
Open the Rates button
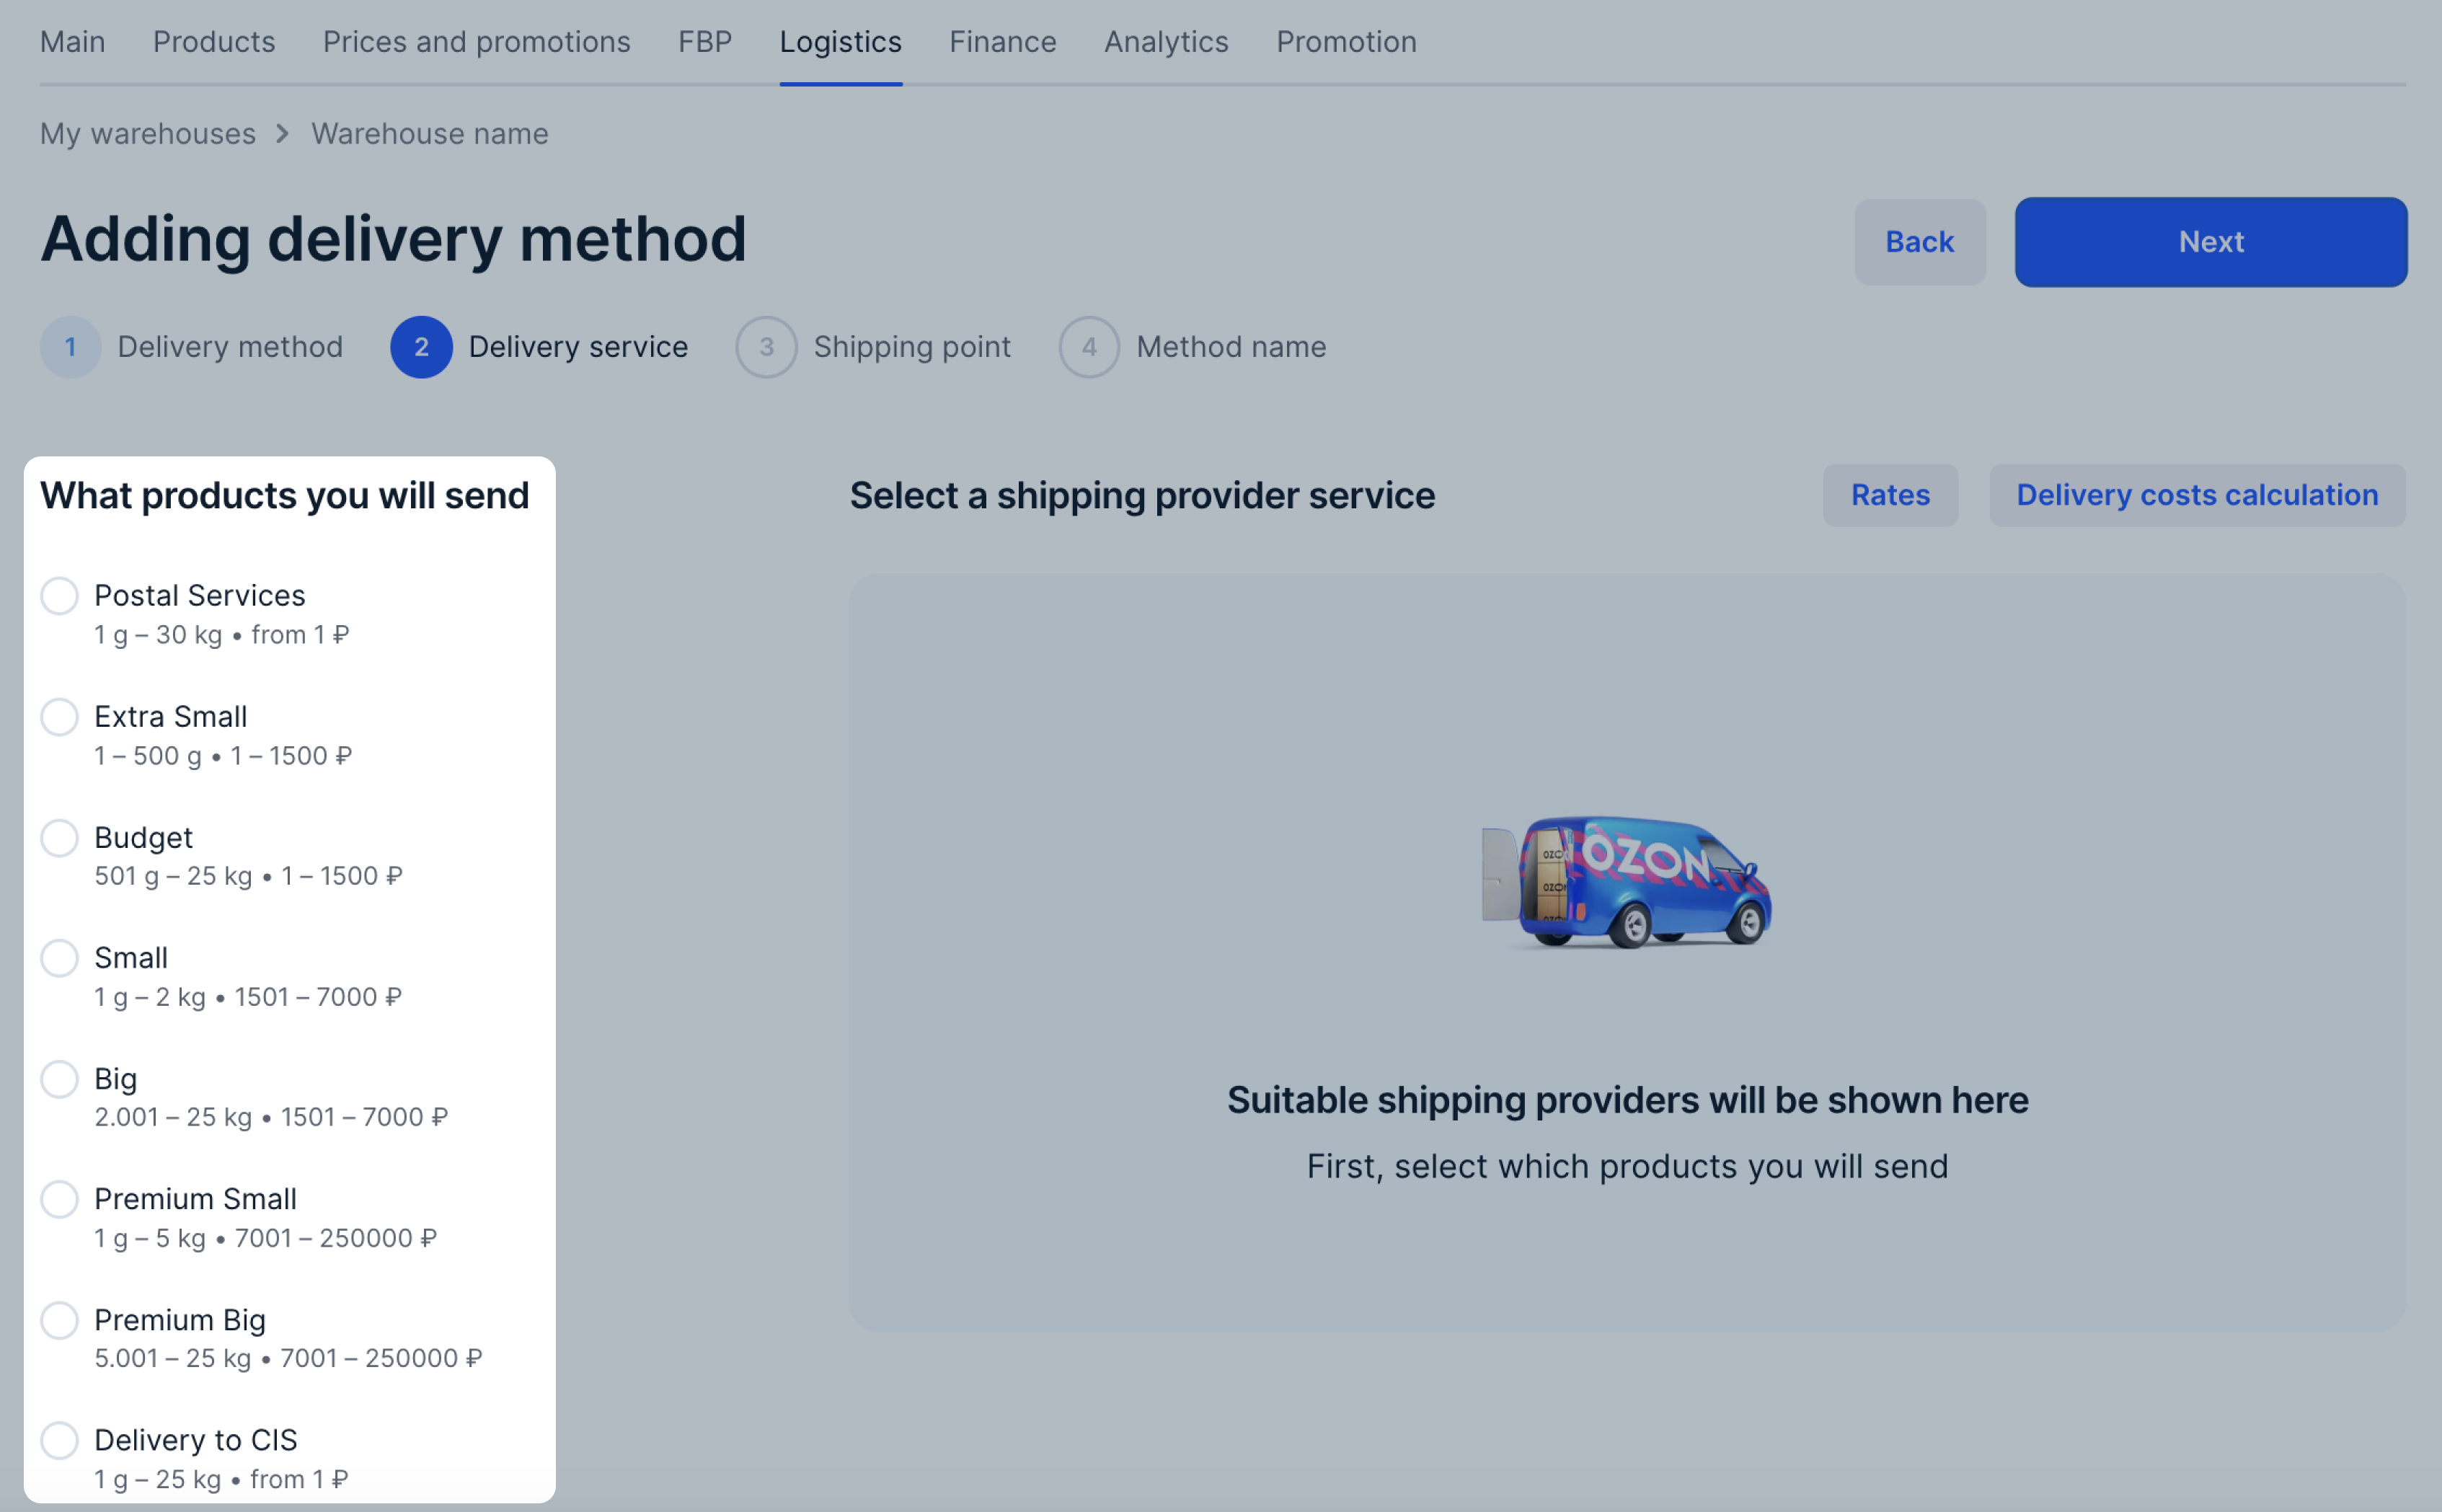[1890, 495]
